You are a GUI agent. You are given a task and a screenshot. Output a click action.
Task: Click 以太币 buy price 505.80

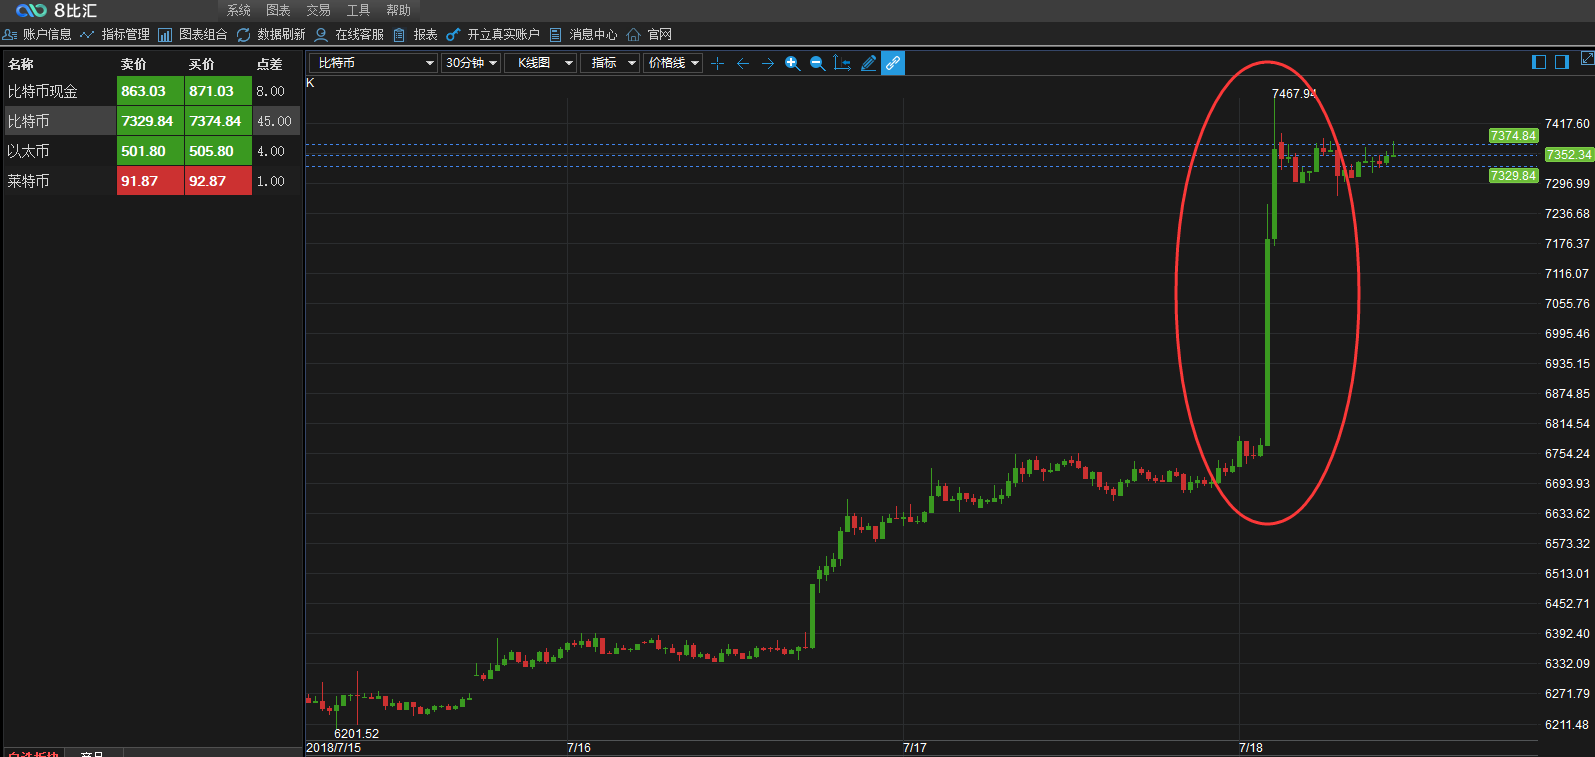pyautogui.click(x=218, y=151)
